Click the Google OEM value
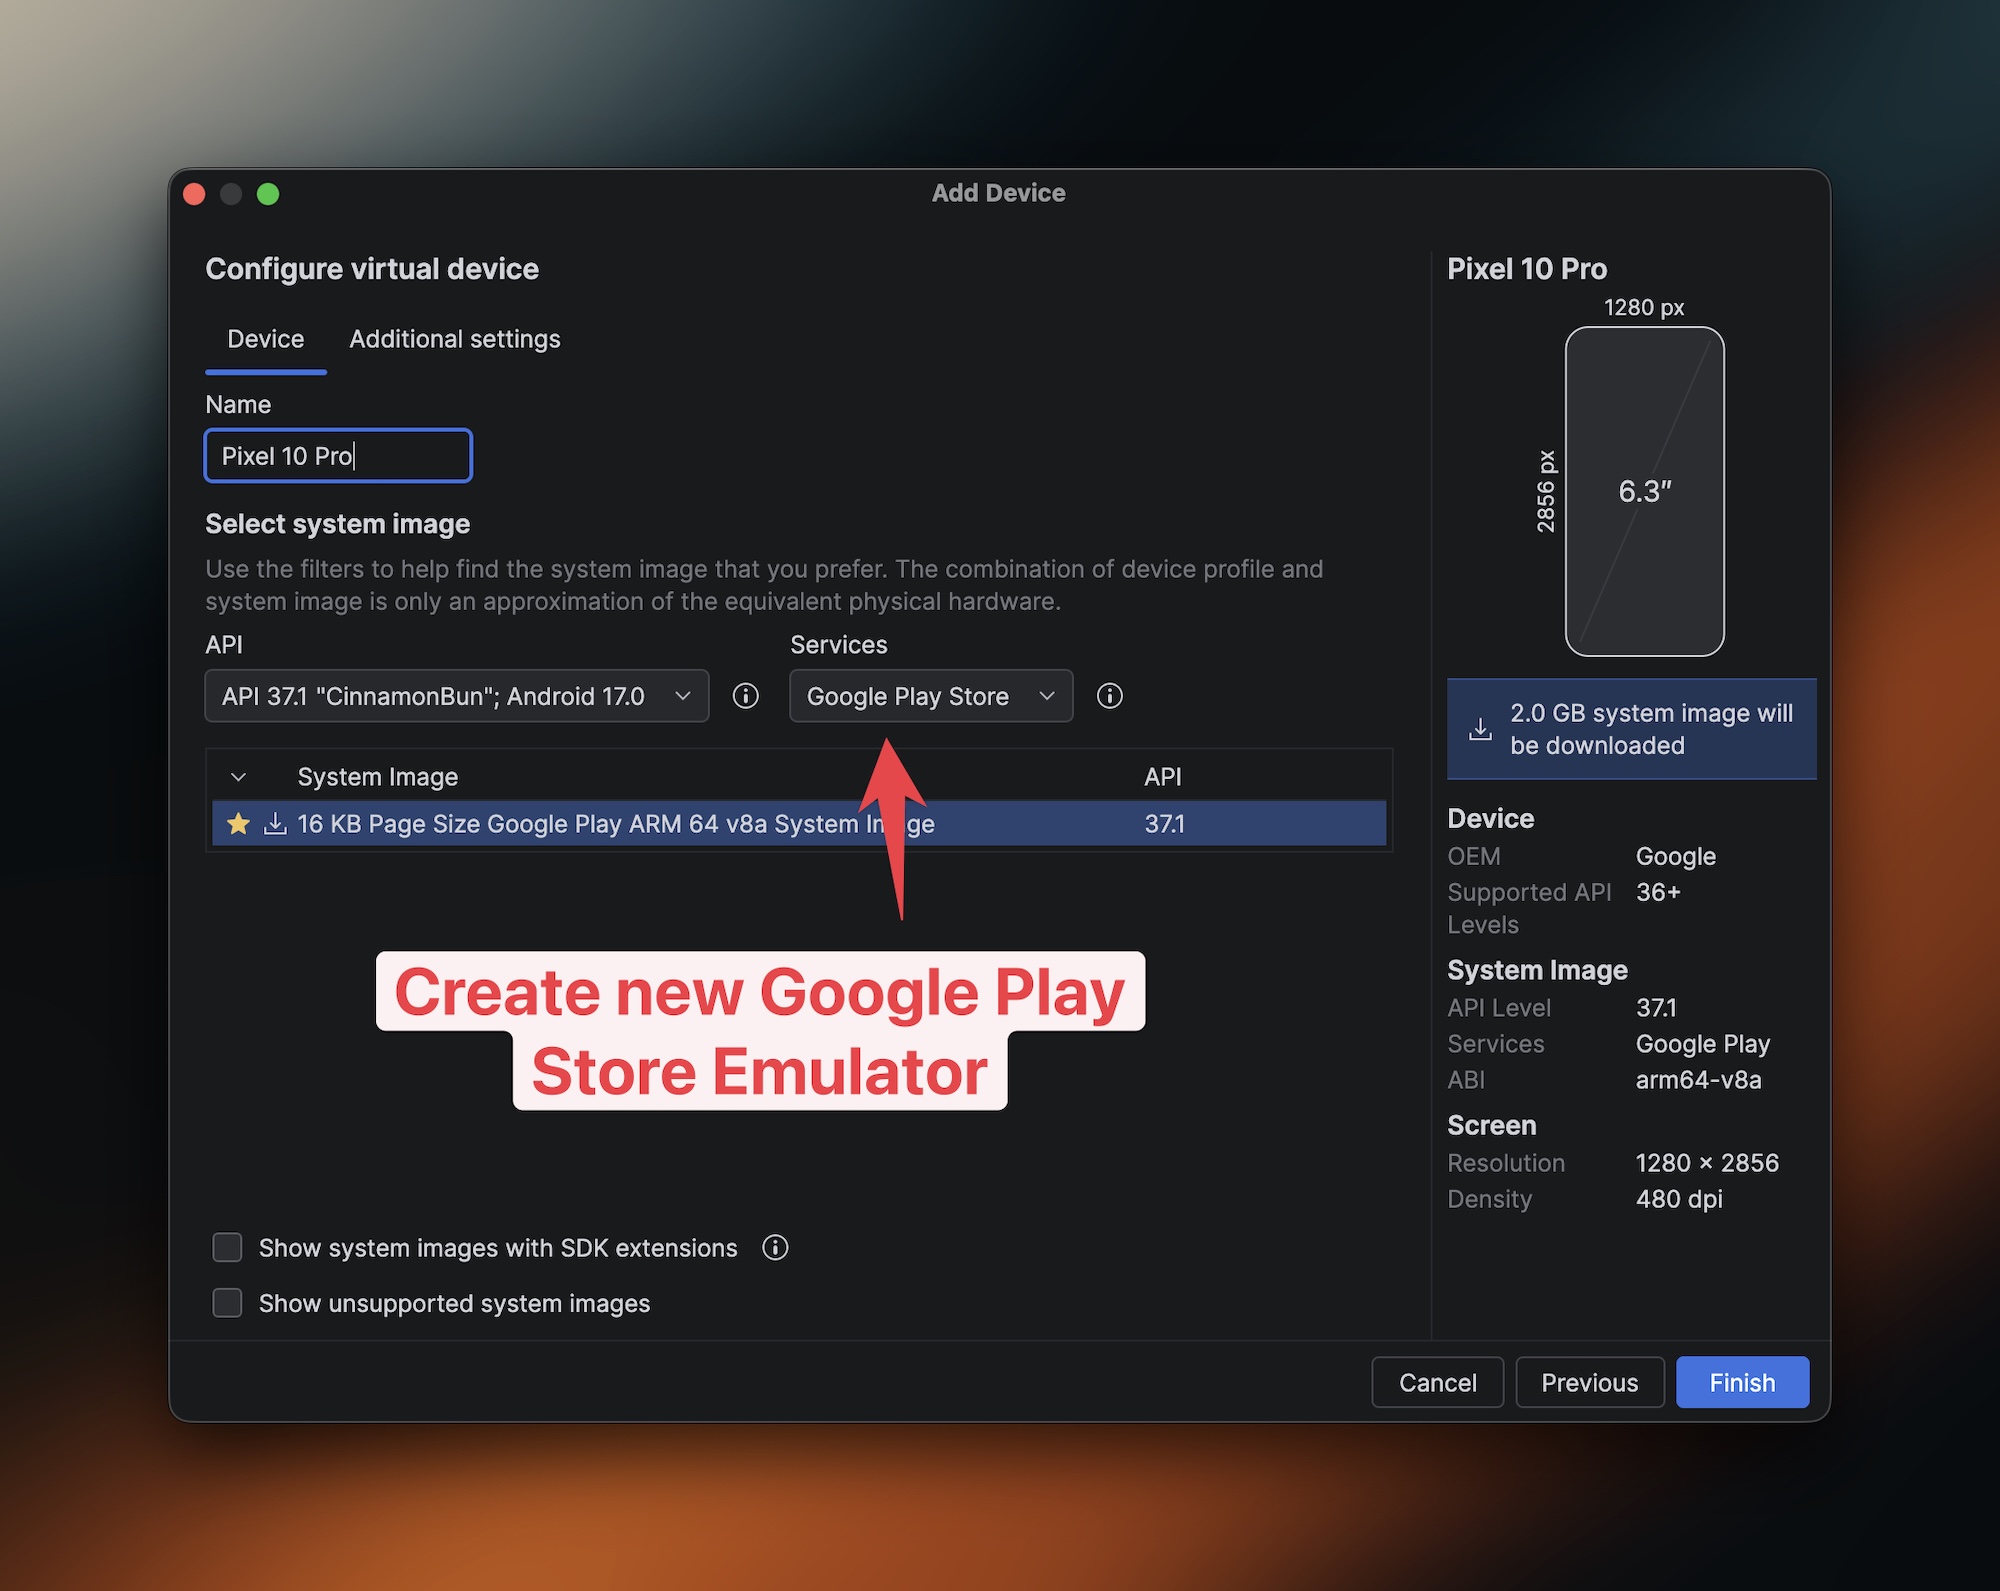Screen dimensions: 2000x1591 [x=1676, y=856]
